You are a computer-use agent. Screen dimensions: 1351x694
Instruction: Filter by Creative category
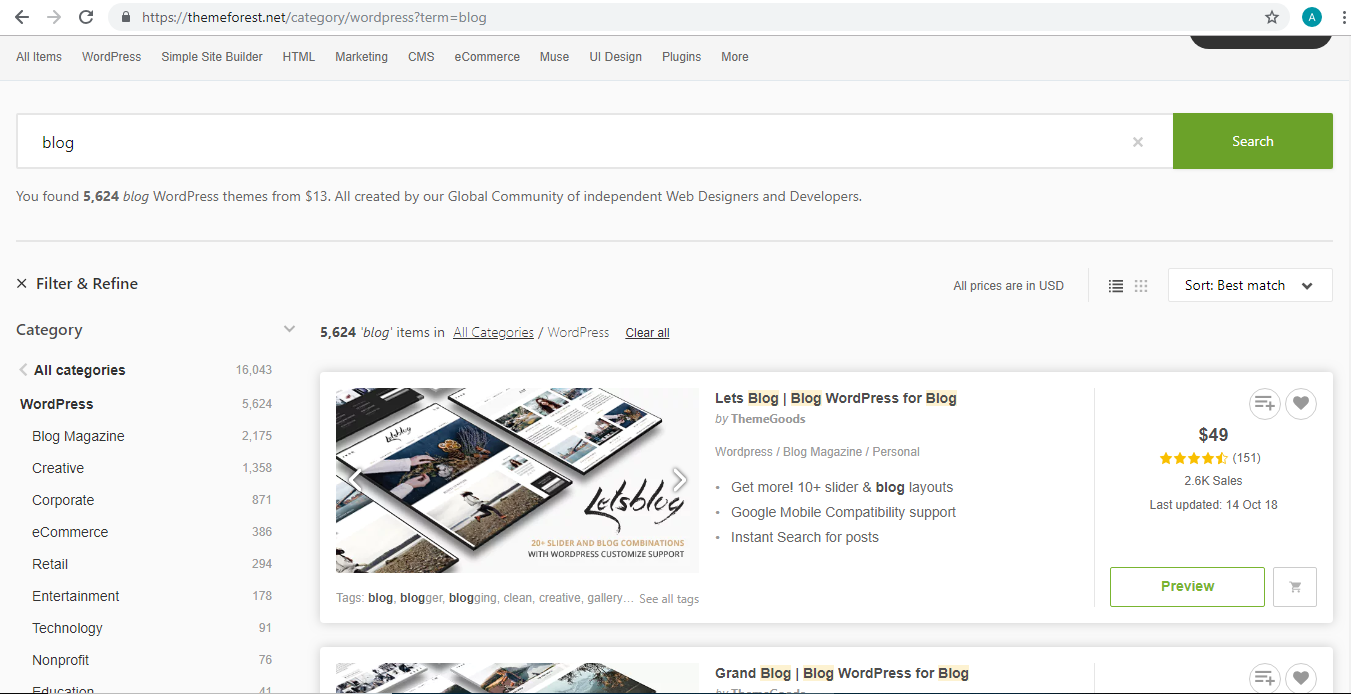[x=58, y=468]
